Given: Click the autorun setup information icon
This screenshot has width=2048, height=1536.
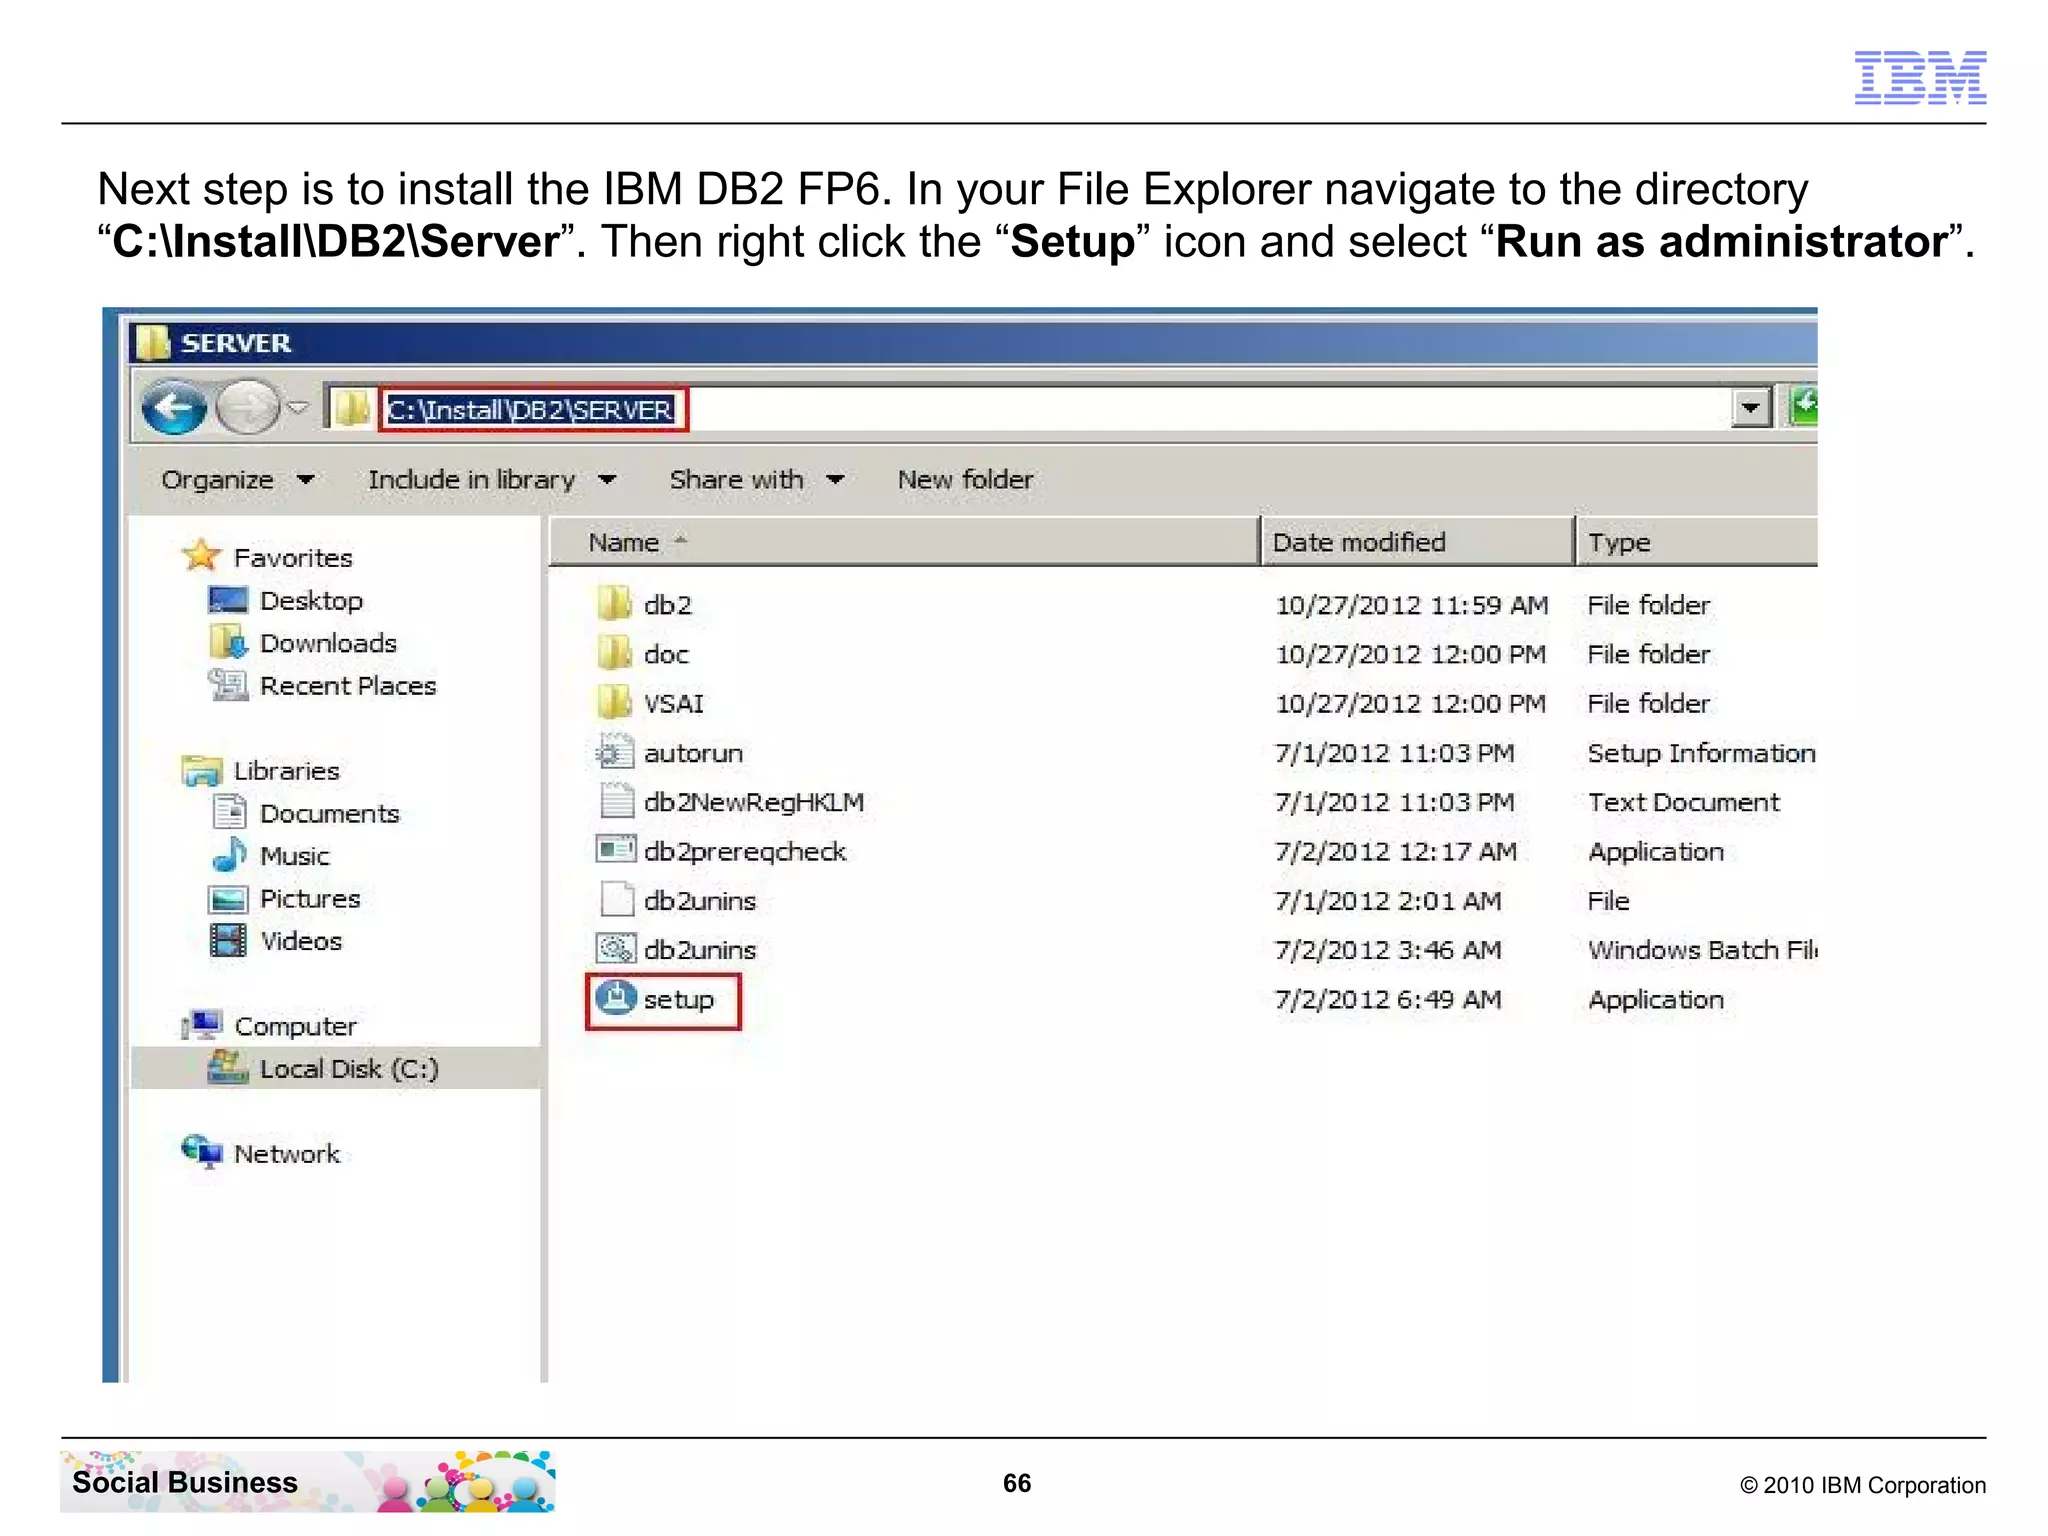Looking at the screenshot, I should click(x=614, y=751).
